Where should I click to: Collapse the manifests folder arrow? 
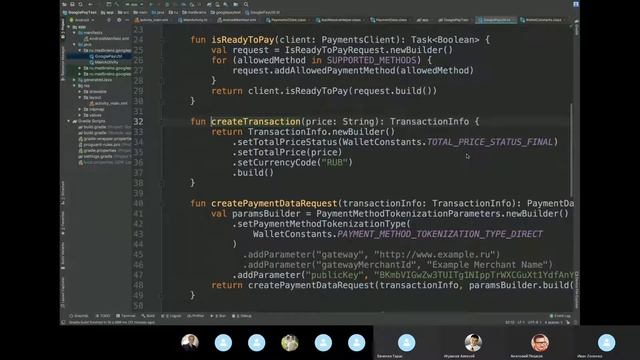pyautogui.click(x=74, y=33)
